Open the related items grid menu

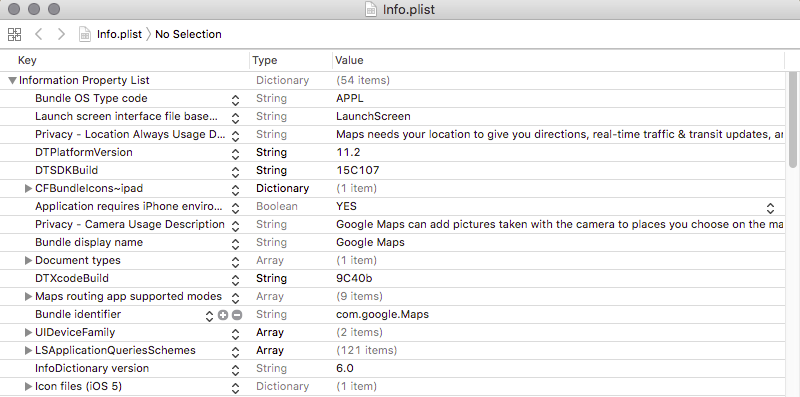point(14,35)
